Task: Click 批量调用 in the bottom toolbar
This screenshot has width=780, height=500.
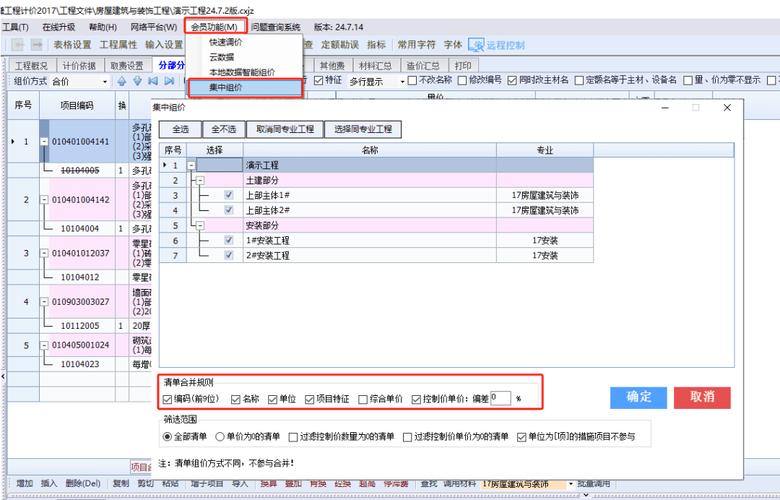Action: [x=593, y=484]
